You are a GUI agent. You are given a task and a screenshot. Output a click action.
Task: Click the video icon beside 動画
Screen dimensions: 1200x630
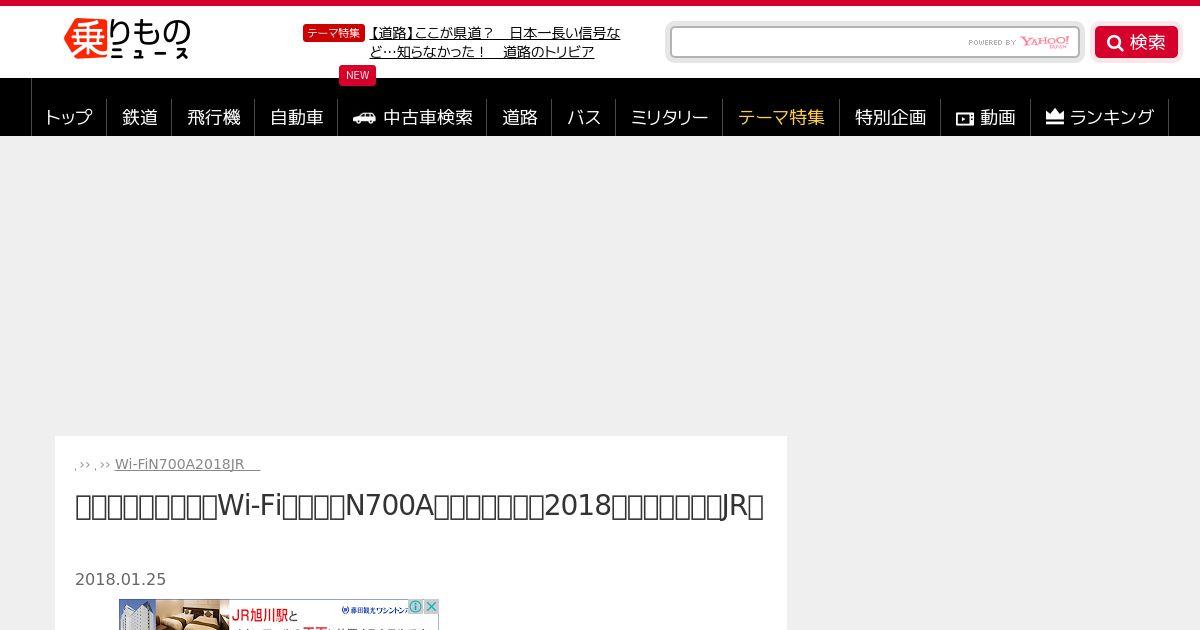tap(965, 118)
